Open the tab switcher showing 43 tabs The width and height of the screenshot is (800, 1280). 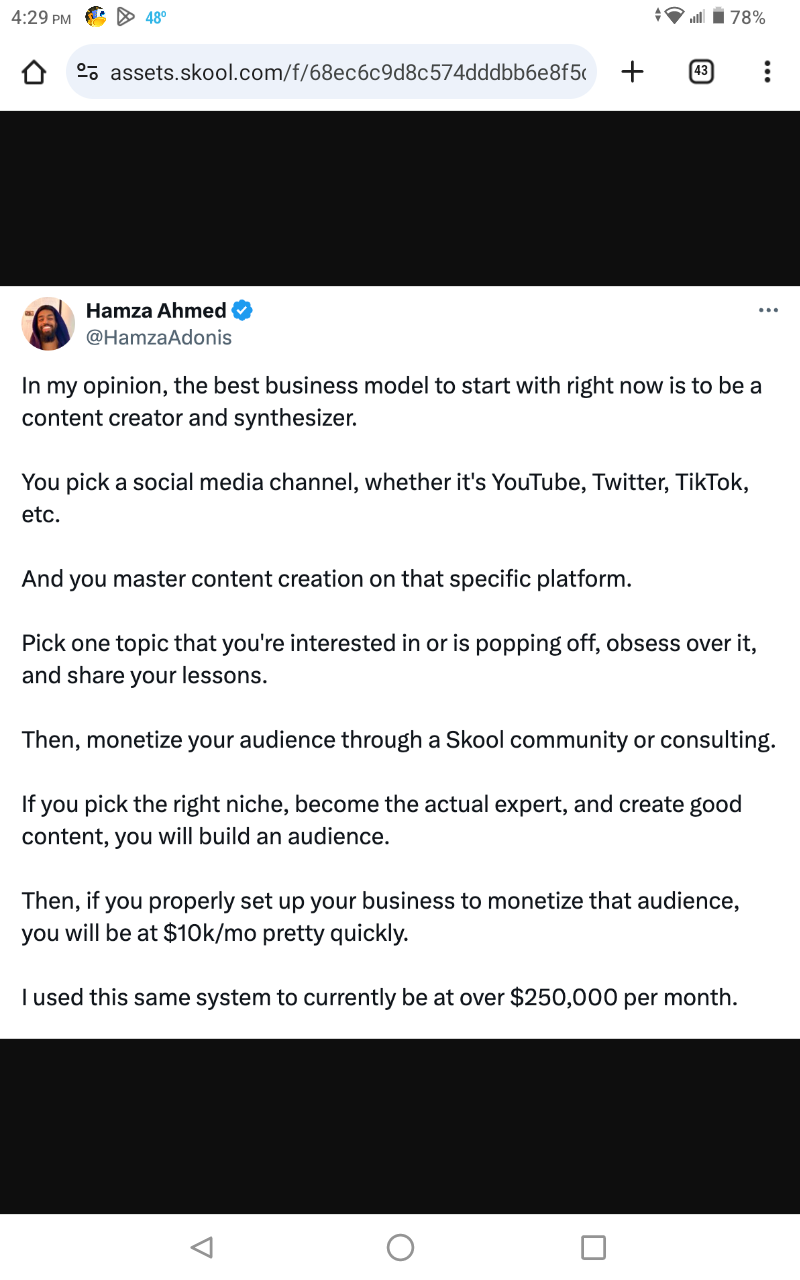[701, 71]
